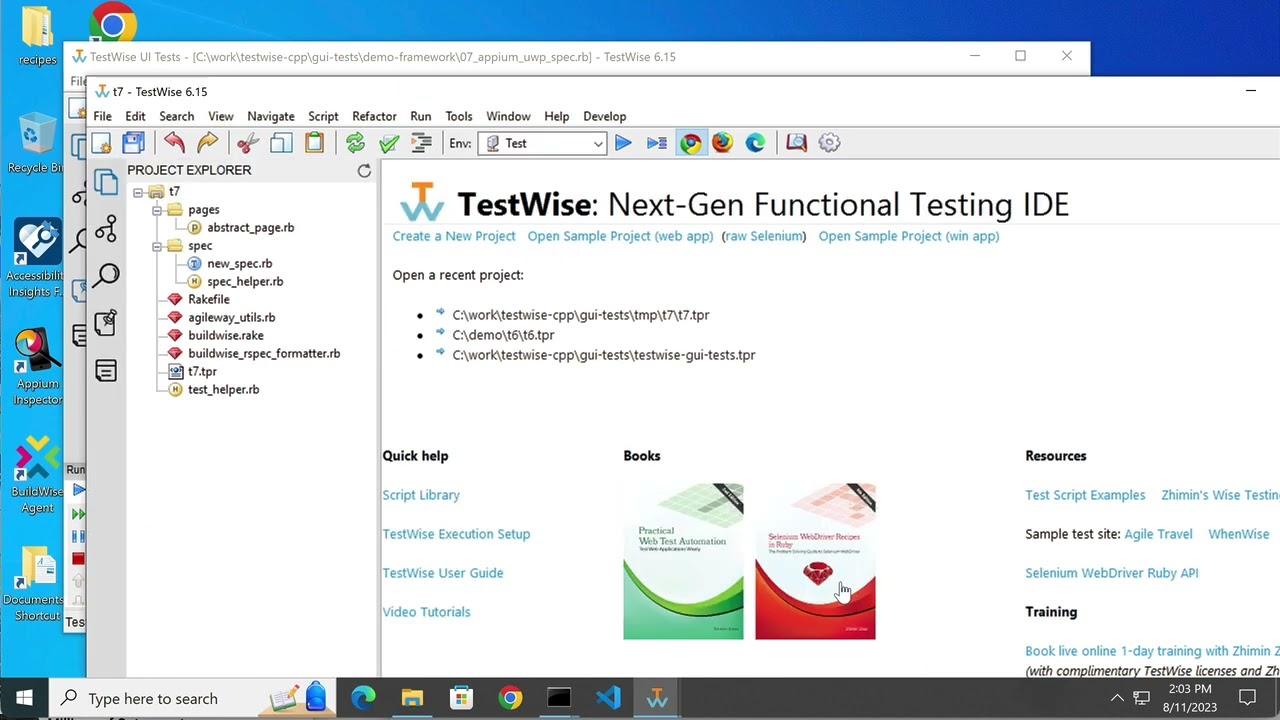Open the Tools menu
The width and height of the screenshot is (1280, 720).
click(459, 117)
